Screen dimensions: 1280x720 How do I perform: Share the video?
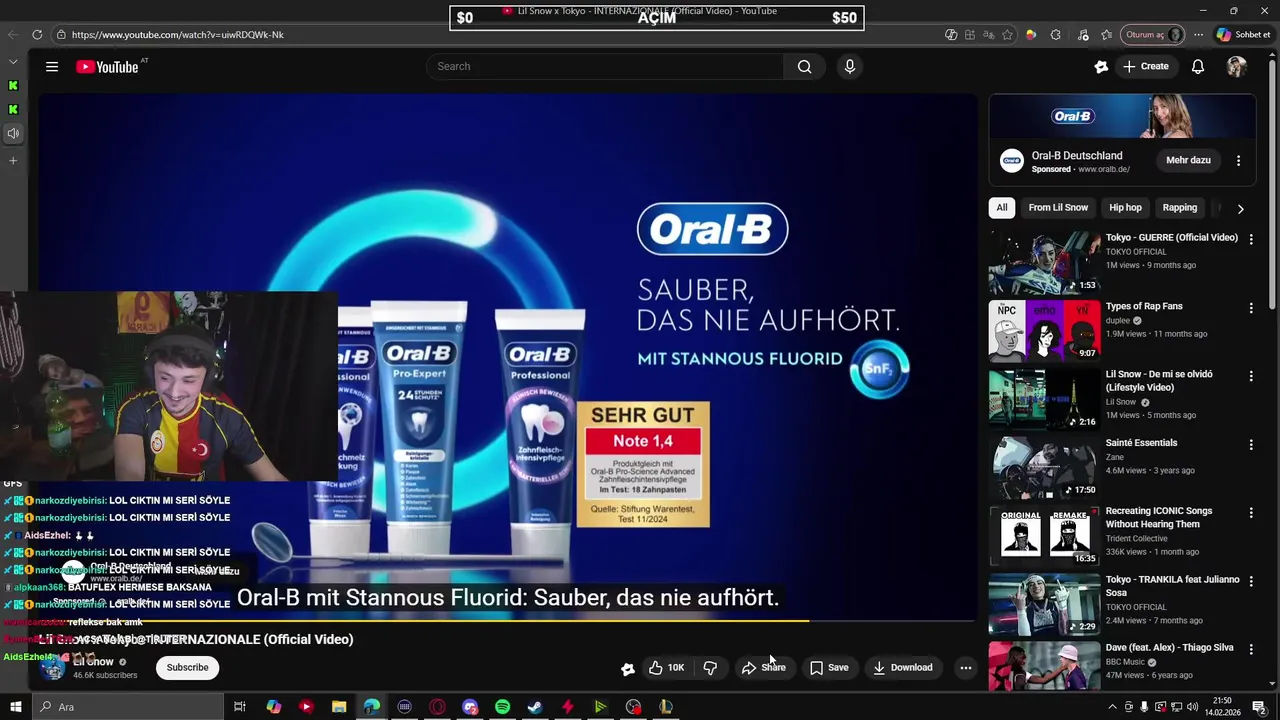763,668
